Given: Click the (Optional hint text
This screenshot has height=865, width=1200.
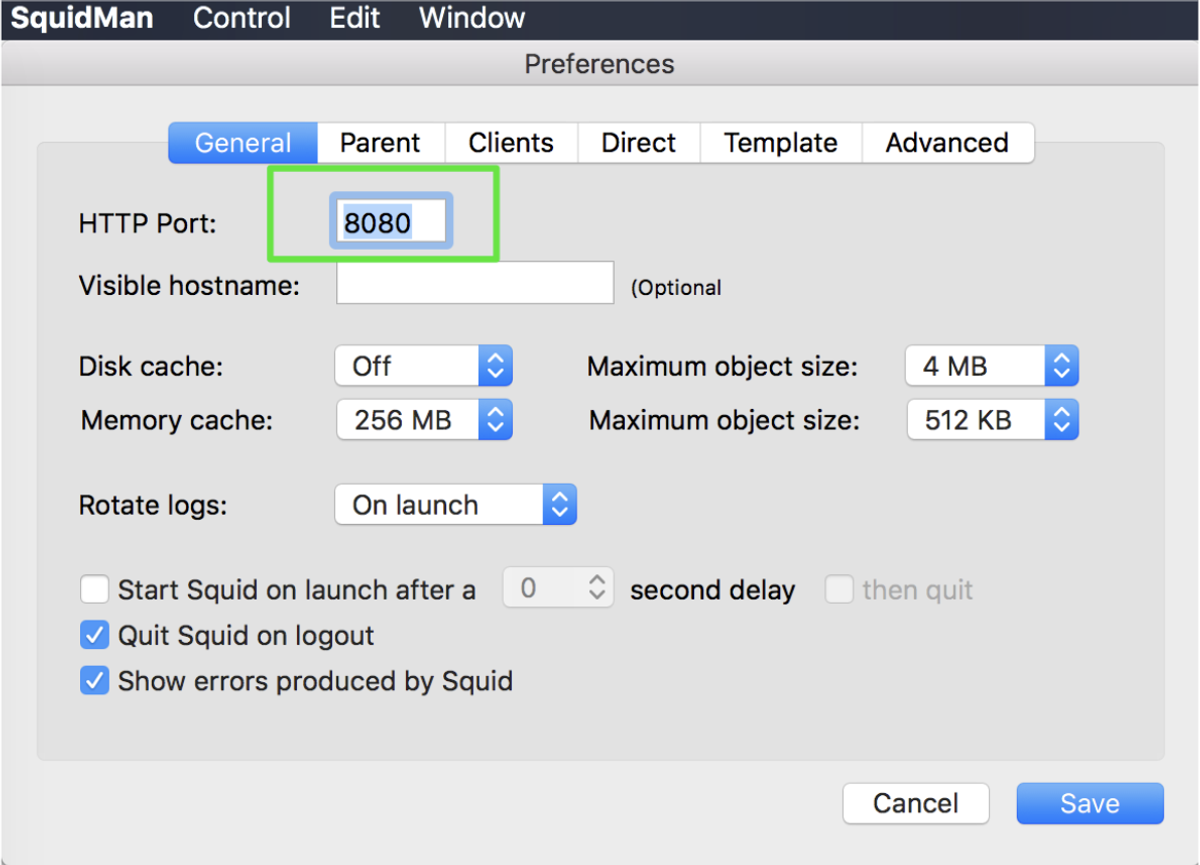Looking at the screenshot, I should pyautogui.click(x=676, y=287).
